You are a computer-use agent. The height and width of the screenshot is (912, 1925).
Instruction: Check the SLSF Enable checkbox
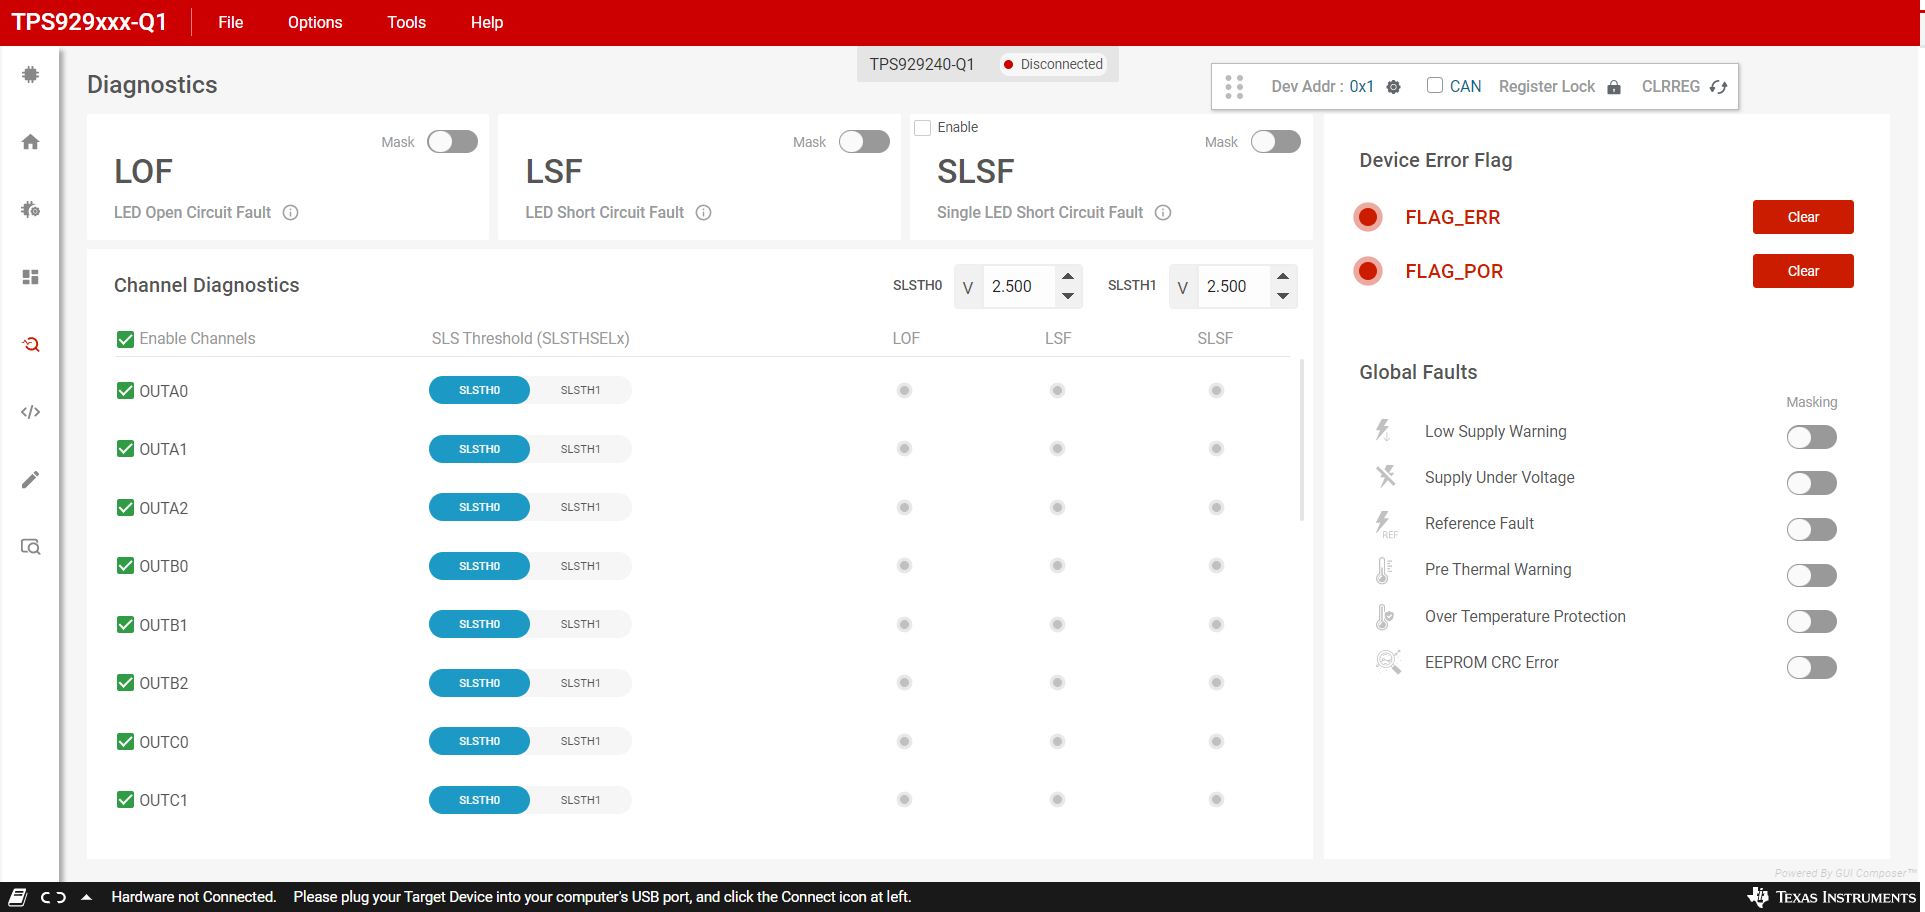tap(922, 127)
